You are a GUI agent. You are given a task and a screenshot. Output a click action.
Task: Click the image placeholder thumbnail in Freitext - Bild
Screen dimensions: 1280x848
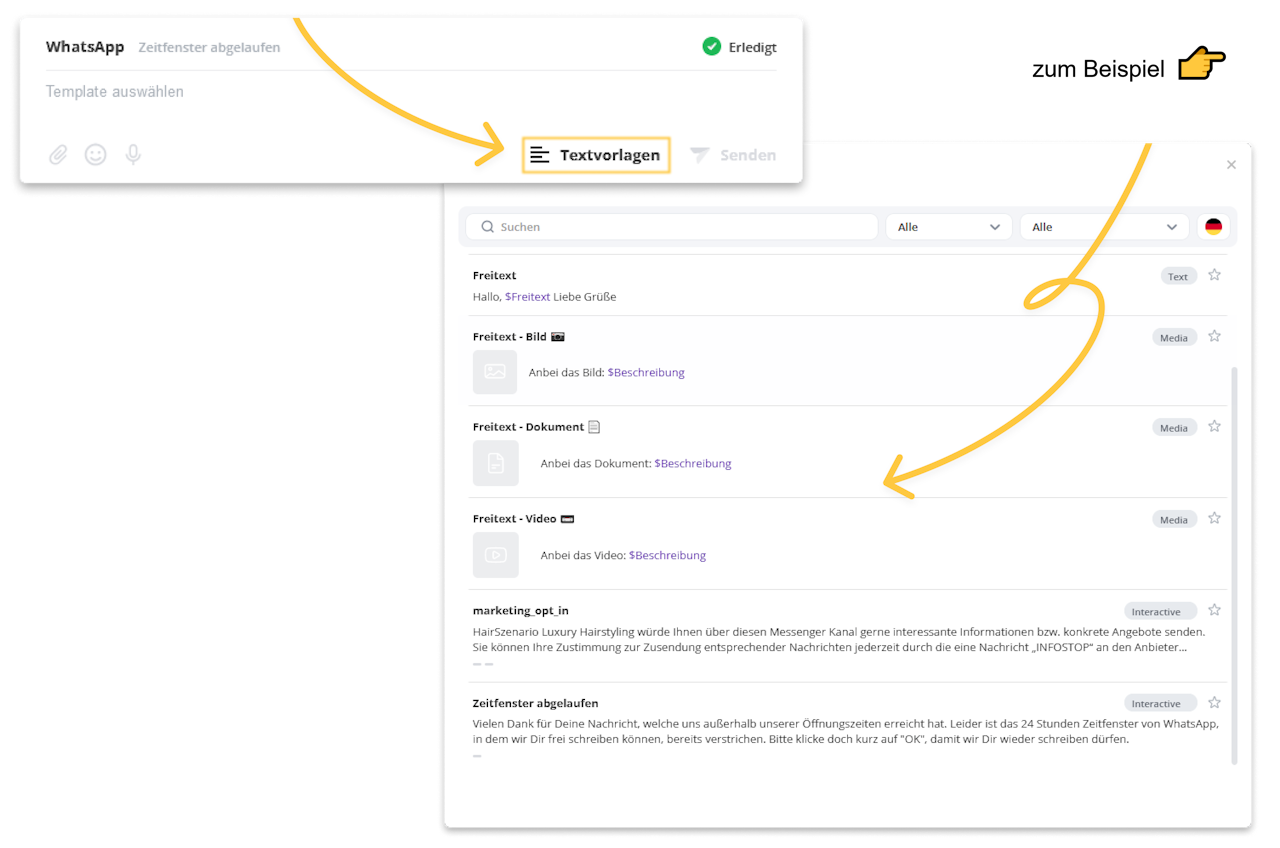click(x=495, y=372)
